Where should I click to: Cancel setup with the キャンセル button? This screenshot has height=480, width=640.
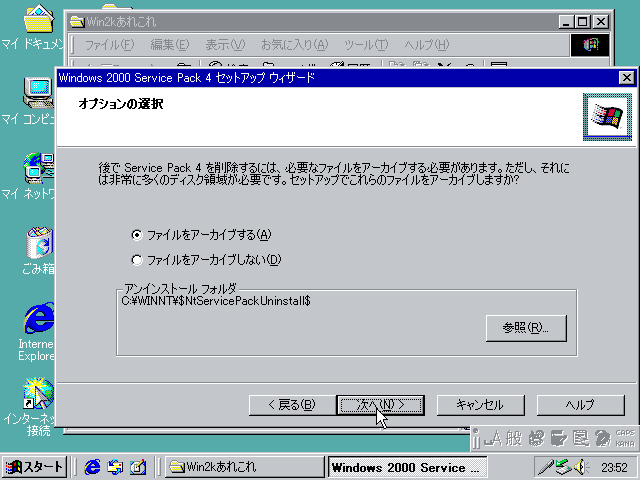coord(480,405)
